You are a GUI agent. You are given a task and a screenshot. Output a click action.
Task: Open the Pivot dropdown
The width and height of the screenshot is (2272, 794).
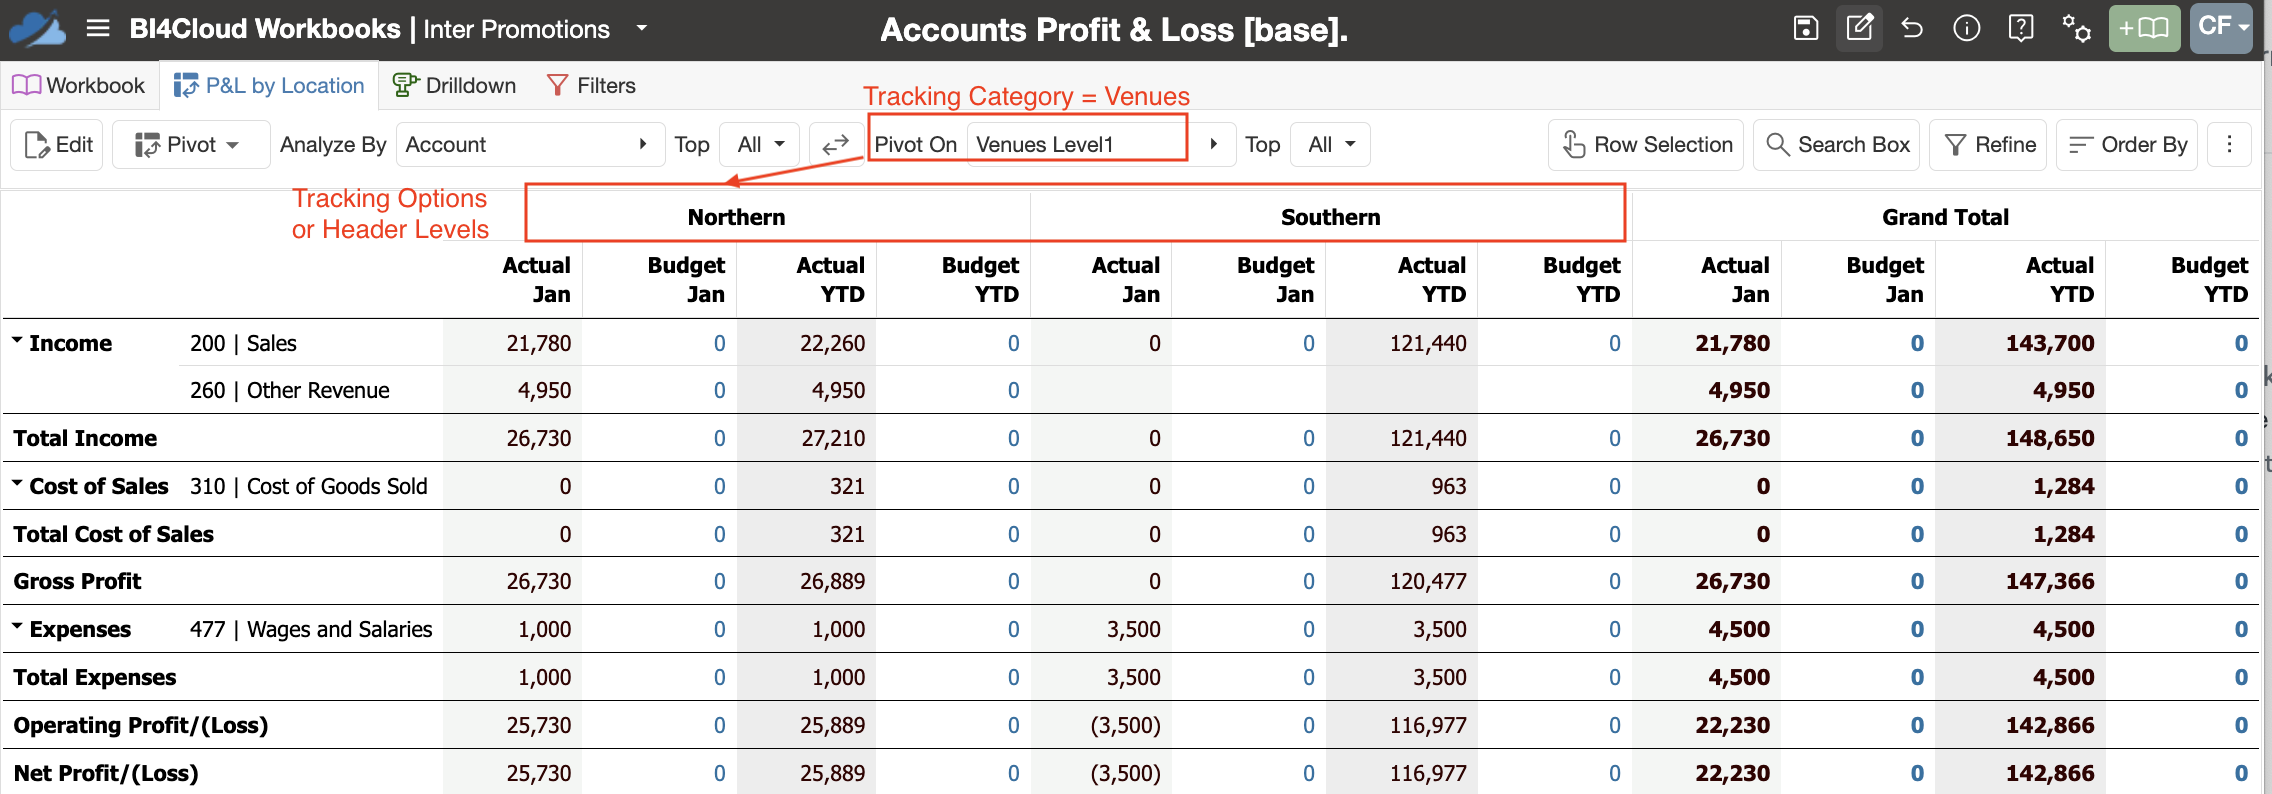[190, 145]
